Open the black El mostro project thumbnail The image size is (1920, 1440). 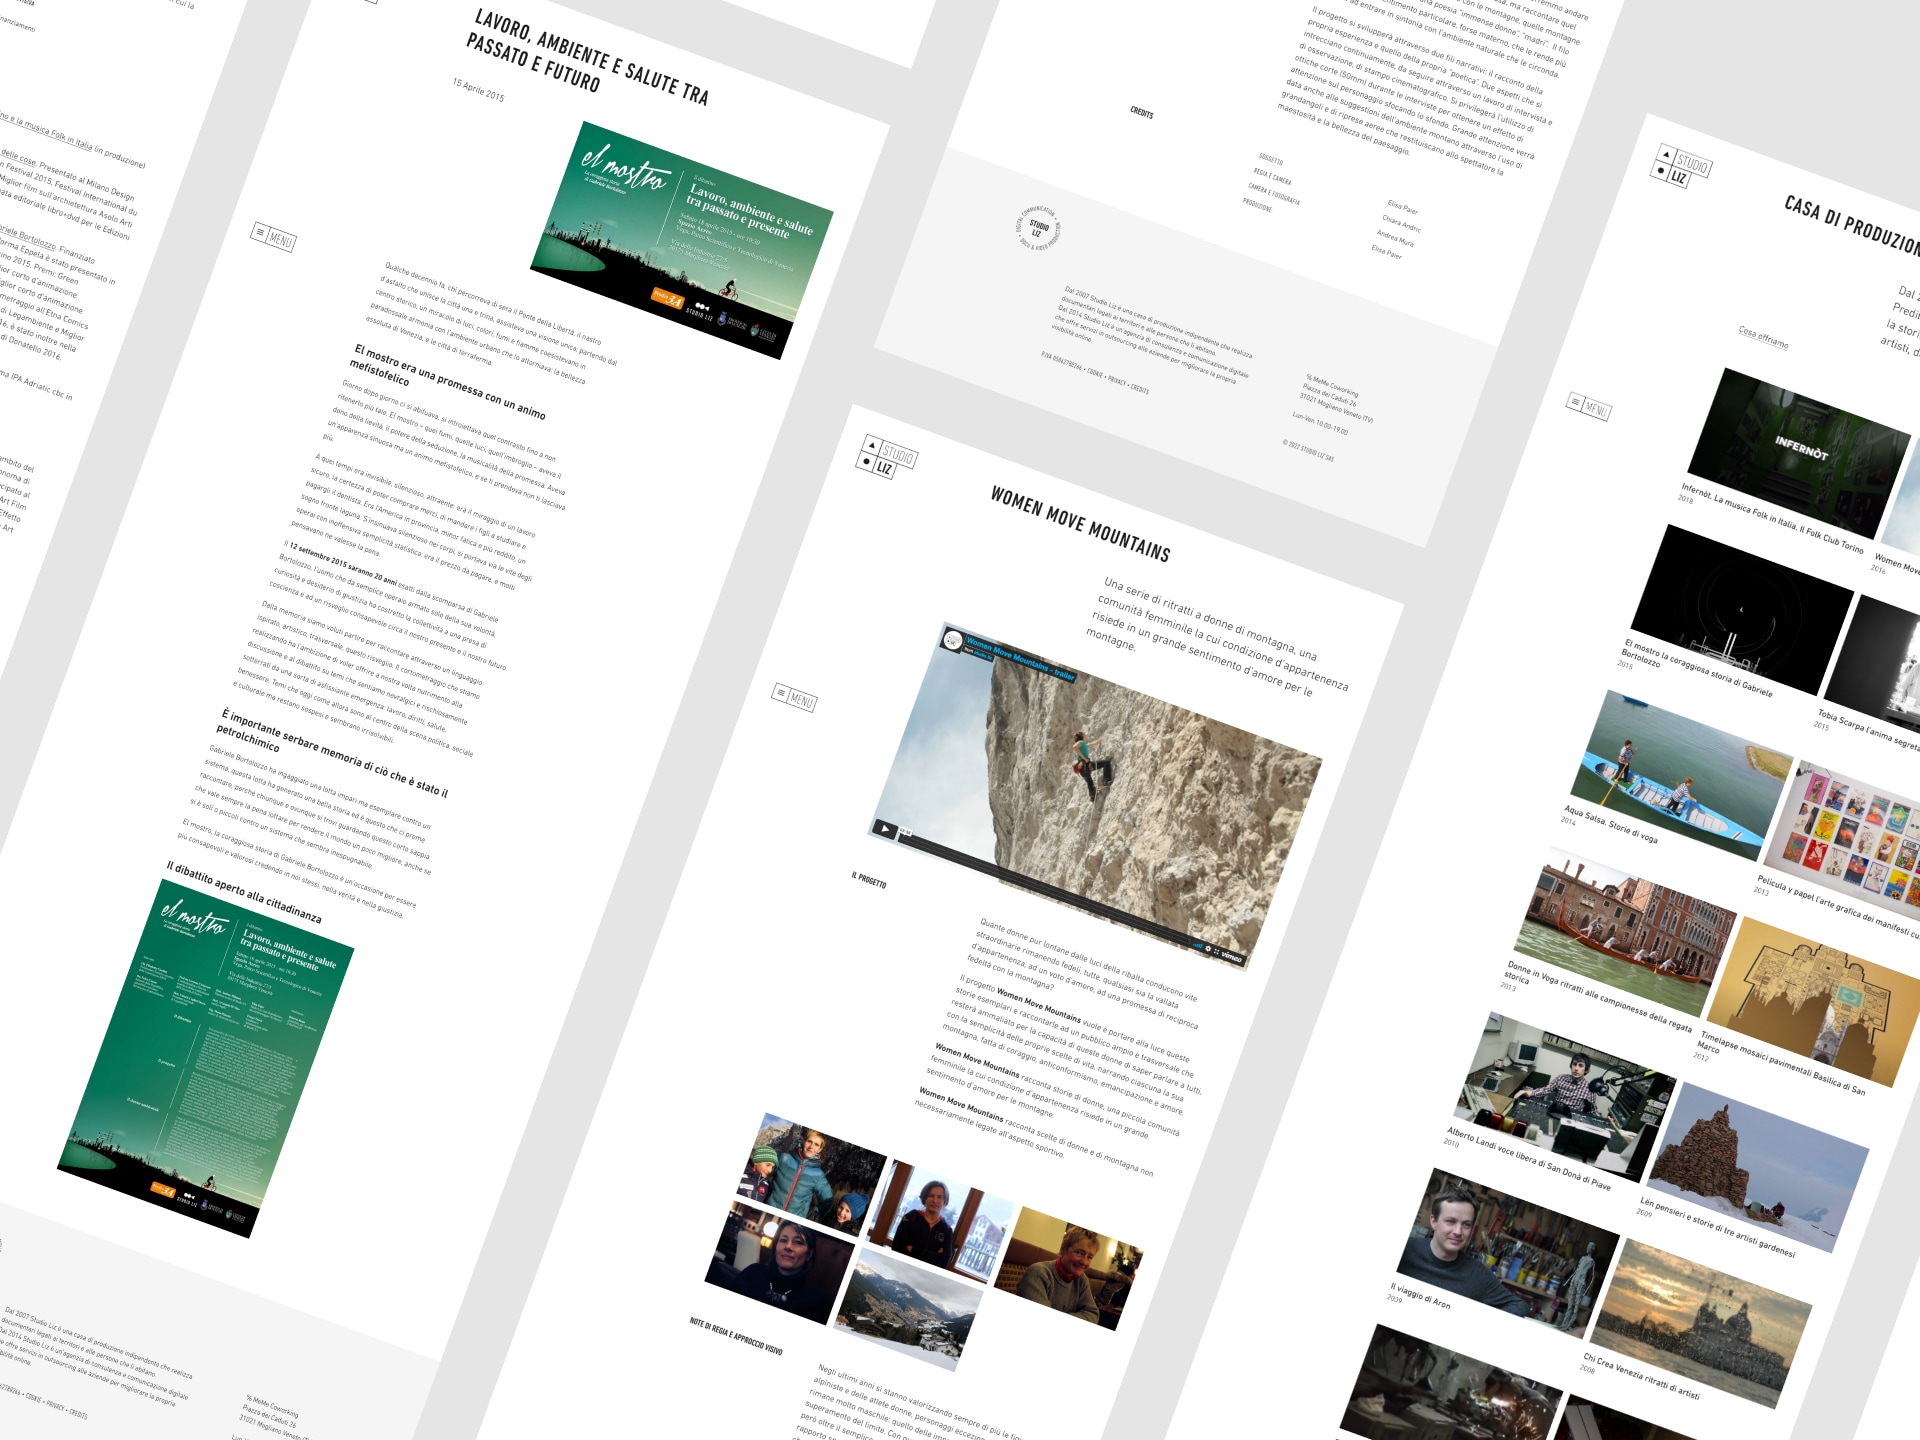pyautogui.click(x=1741, y=609)
